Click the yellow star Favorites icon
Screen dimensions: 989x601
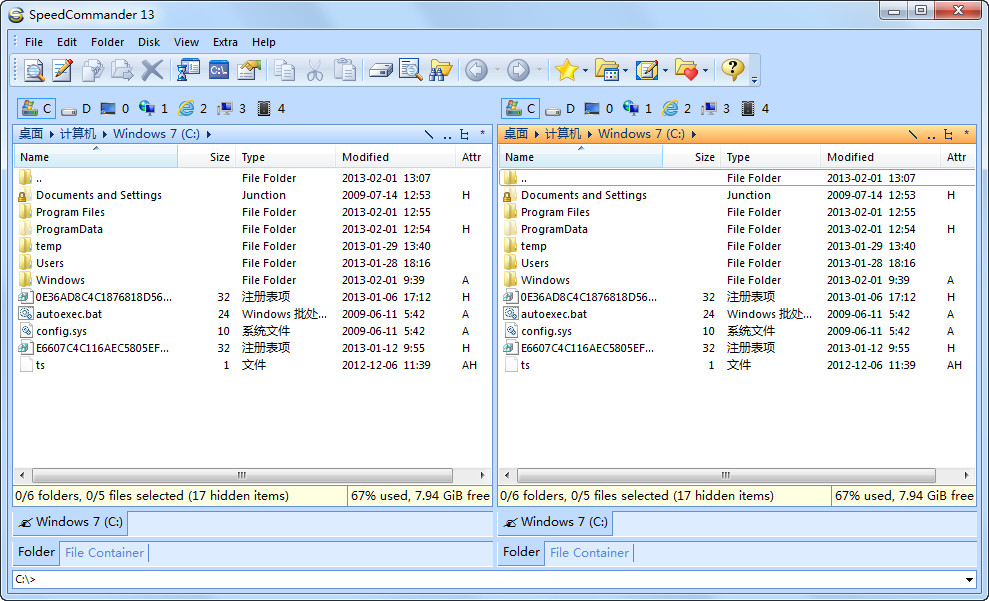point(566,70)
